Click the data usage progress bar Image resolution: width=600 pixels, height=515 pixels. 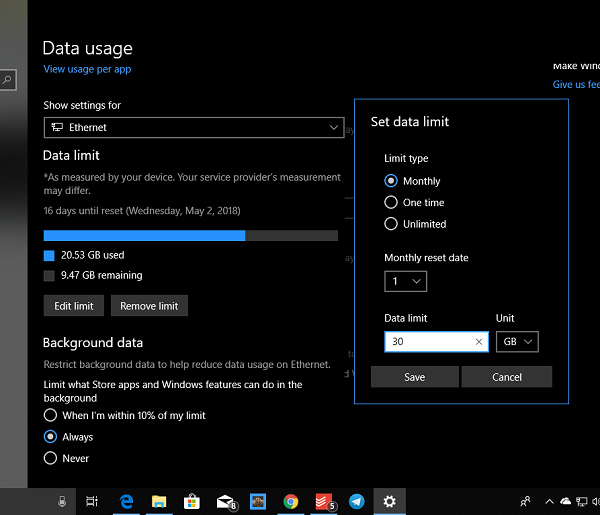click(191, 235)
